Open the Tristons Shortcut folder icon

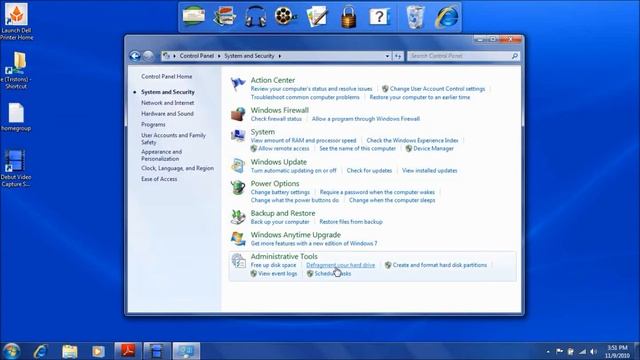pyautogui.click(x=16, y=70)
